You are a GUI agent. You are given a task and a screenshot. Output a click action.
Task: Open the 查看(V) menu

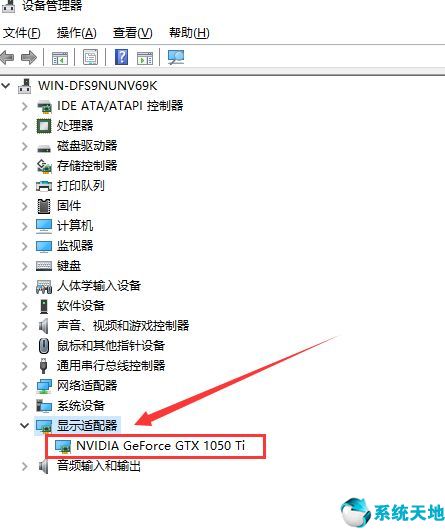tap(133, 33)
